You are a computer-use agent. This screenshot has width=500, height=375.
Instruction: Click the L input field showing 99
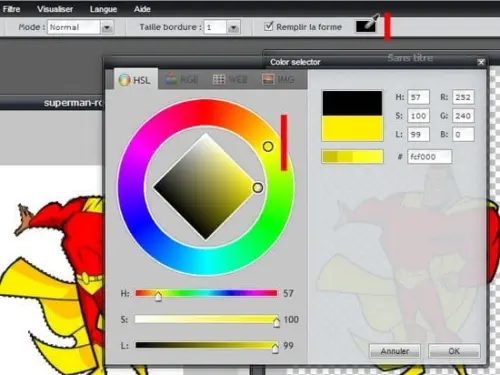pos(418,135)
